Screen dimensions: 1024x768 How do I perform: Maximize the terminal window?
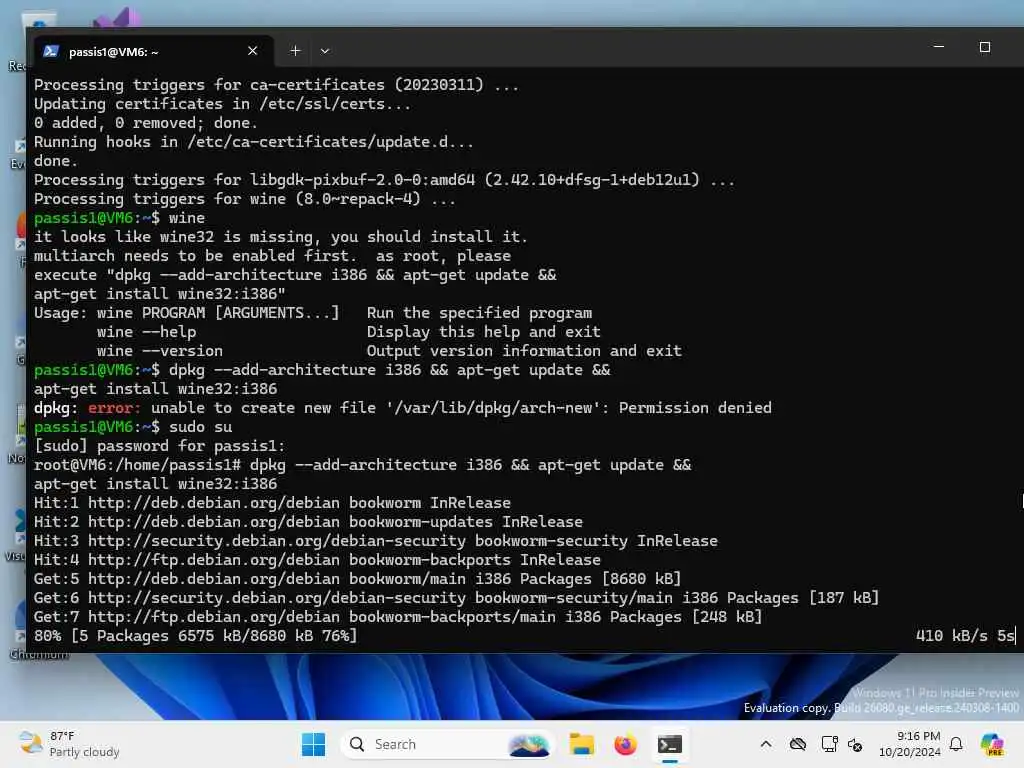(985, 47)
